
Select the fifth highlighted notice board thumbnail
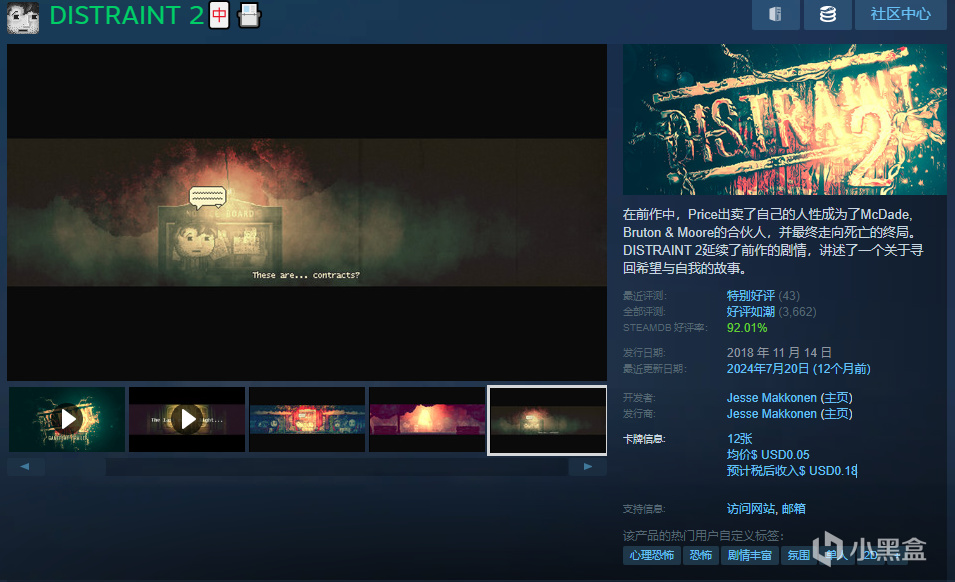tap(547, 419)
